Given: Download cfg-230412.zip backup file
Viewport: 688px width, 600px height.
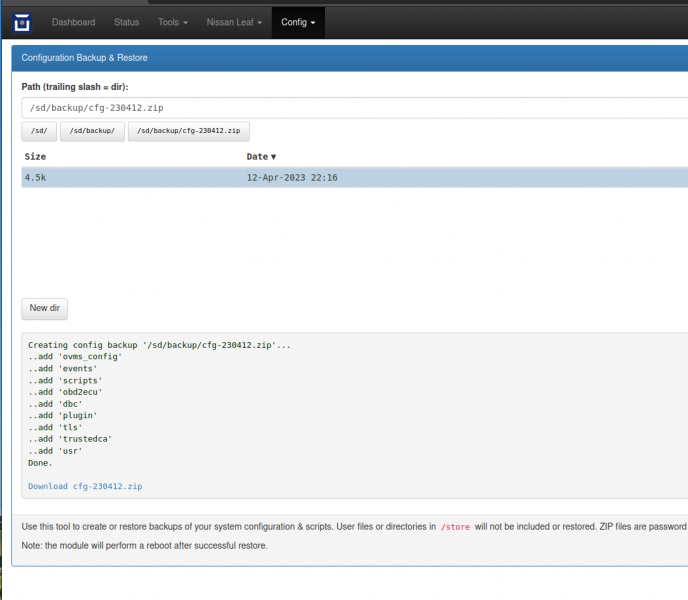Looking at the screenshot, I should click(x=85, y=486).
